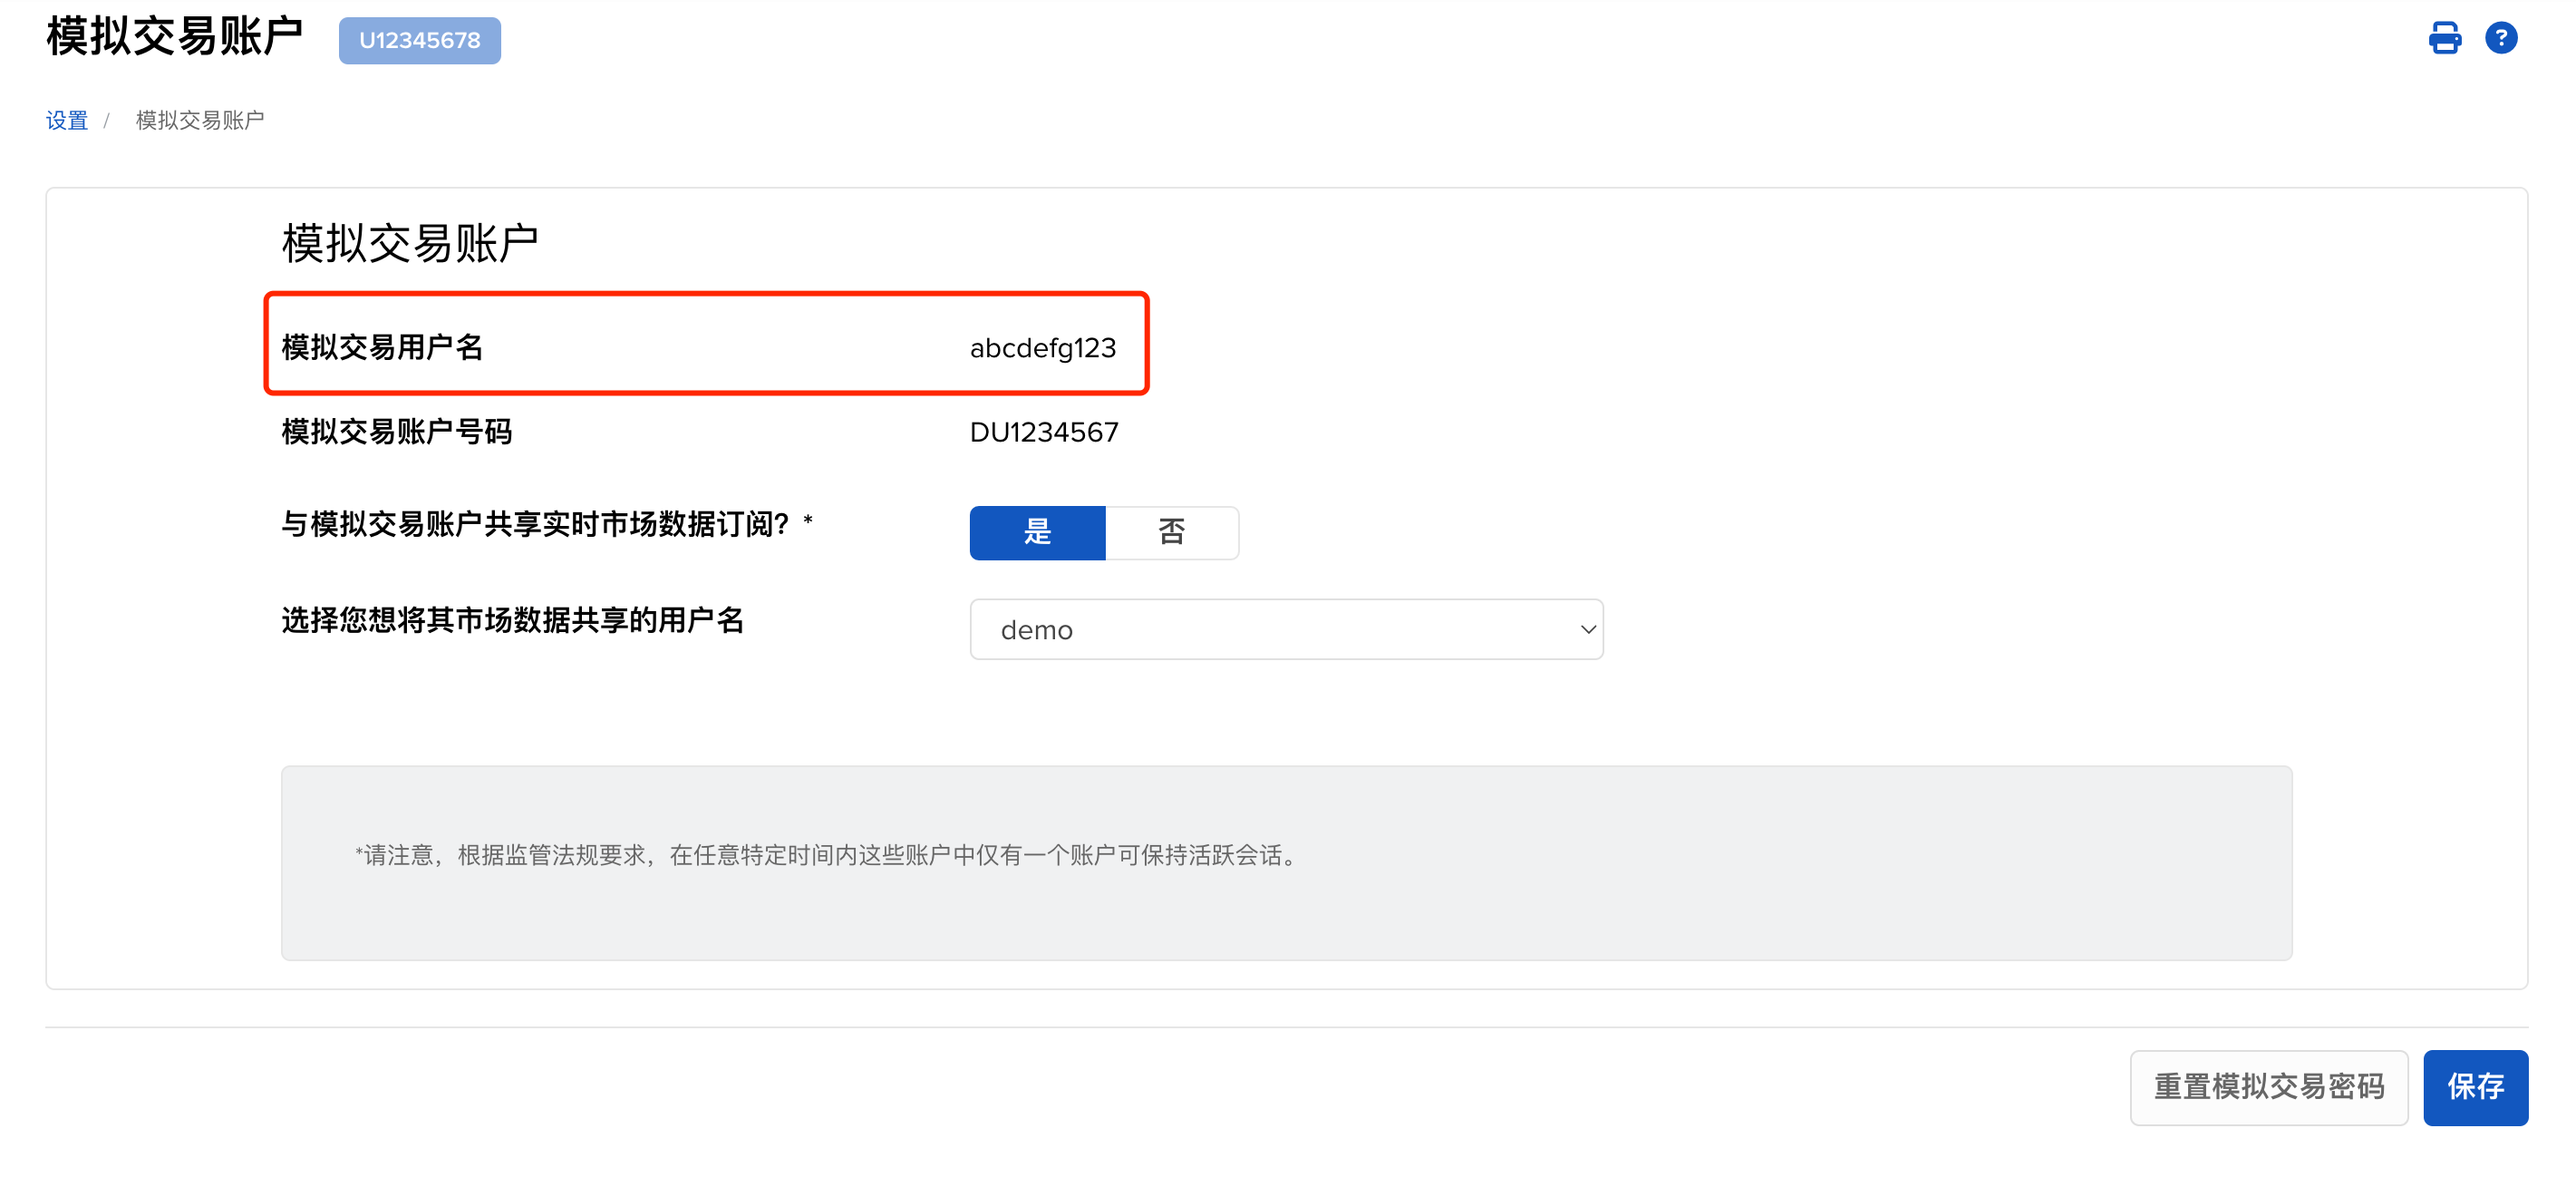2576x1177 pixels.
Task: Click the 模拟交易用户名 label
Action: [x=382, y=347]
